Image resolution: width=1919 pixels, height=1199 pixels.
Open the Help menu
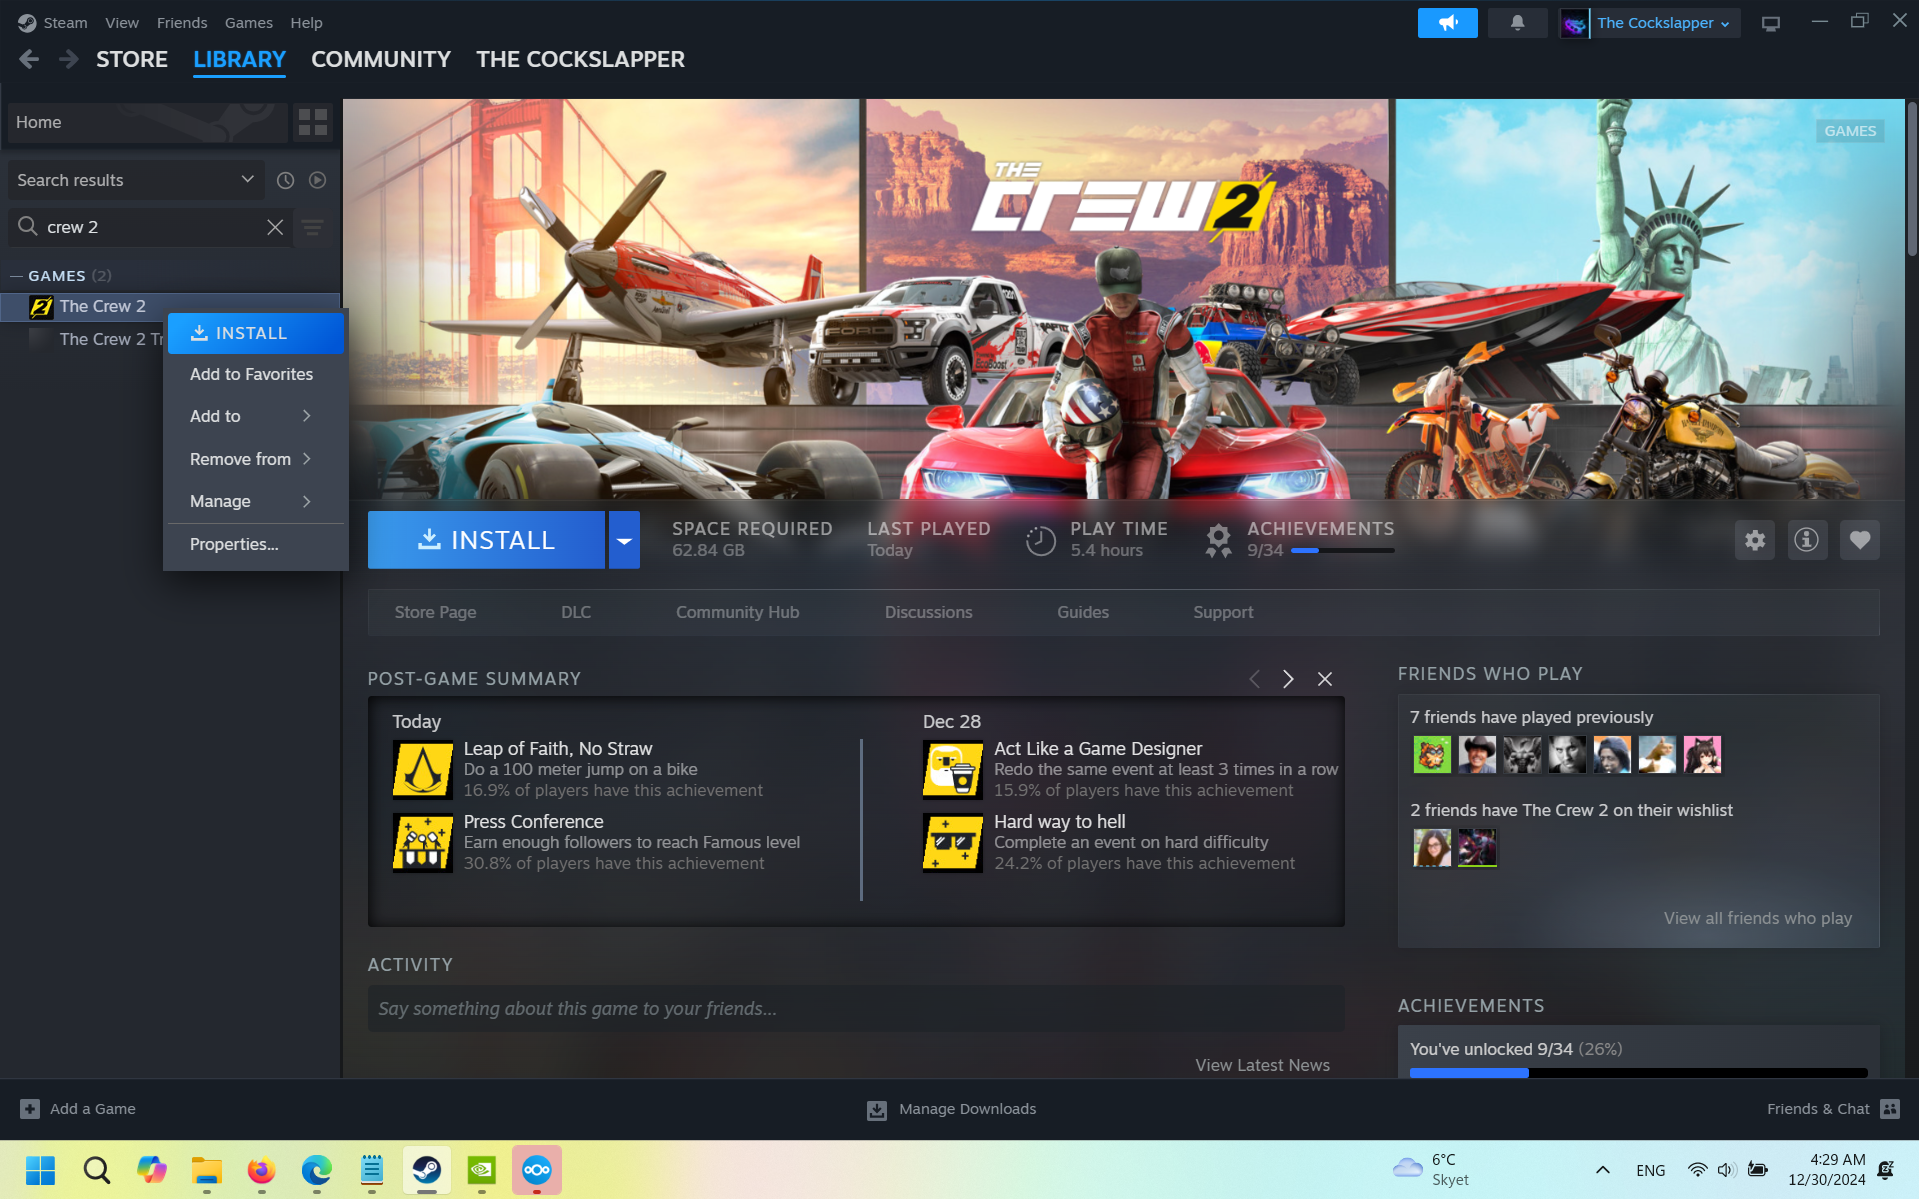(x=306, y=23)
